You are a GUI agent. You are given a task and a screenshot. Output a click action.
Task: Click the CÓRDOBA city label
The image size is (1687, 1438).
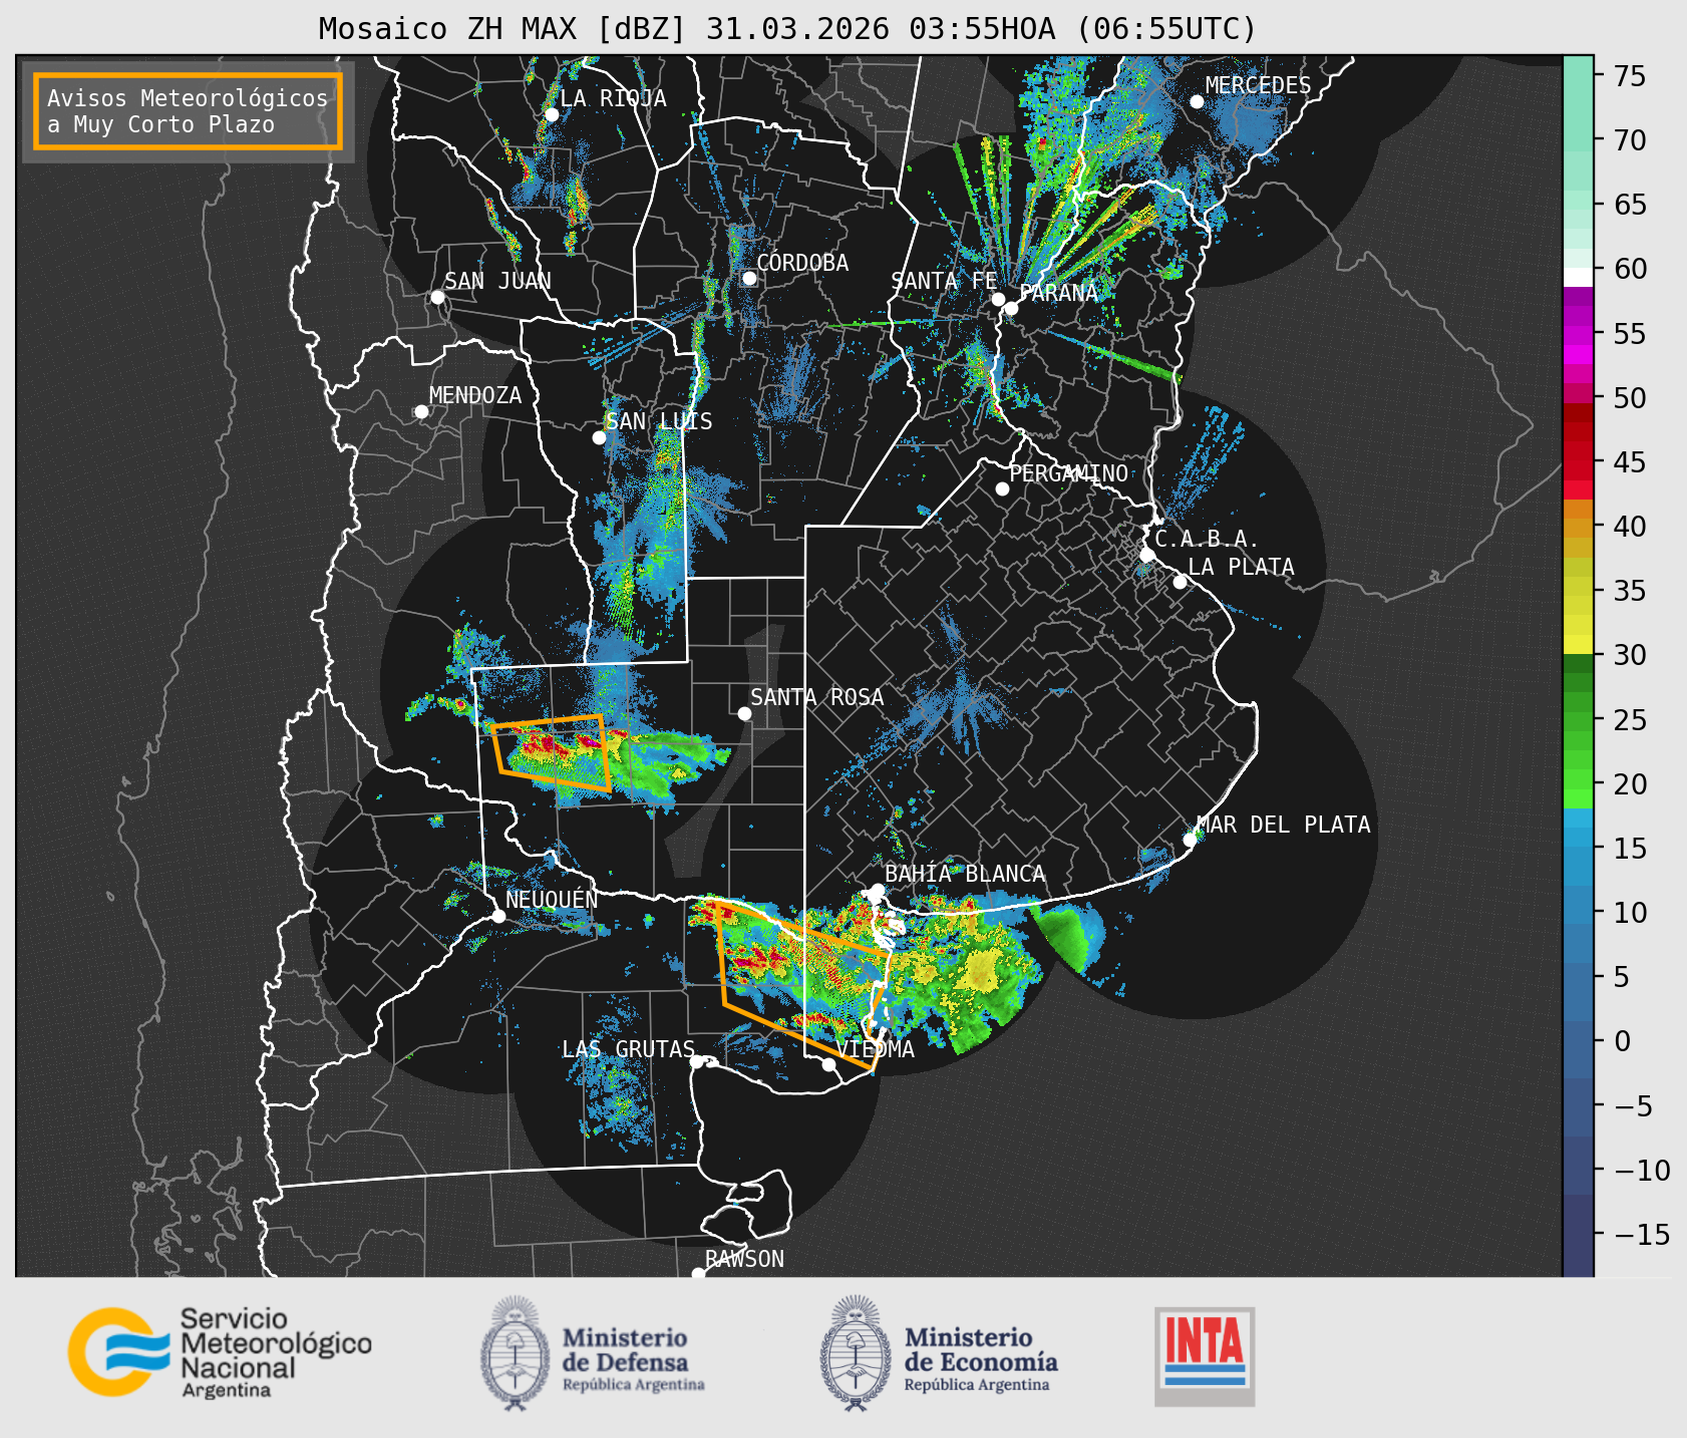pos(802,263)
